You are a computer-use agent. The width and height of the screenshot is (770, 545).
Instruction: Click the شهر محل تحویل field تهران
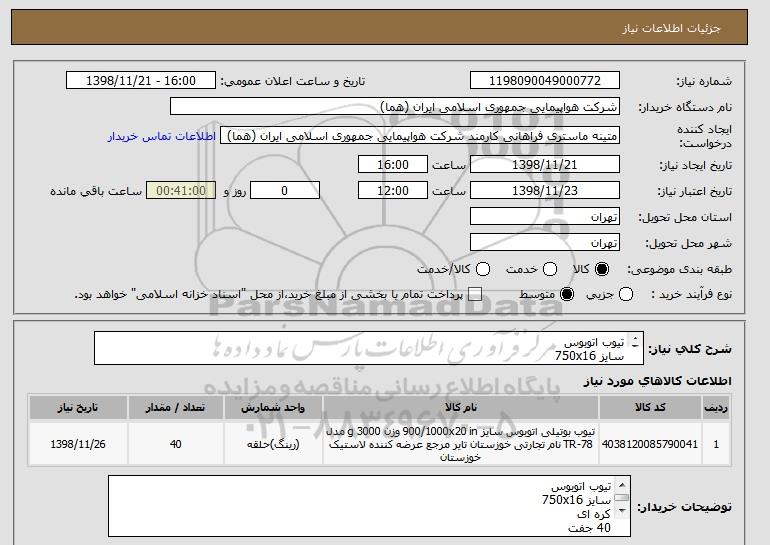pyautogui.click(x=545, y=243)
